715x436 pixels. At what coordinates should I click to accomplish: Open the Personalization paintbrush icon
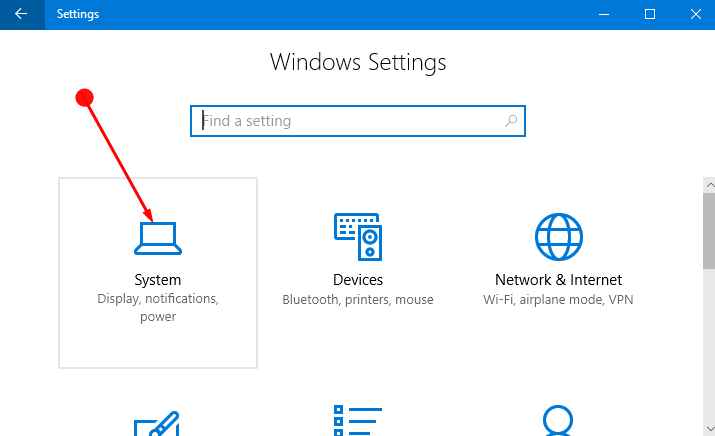tap(156, 423)
